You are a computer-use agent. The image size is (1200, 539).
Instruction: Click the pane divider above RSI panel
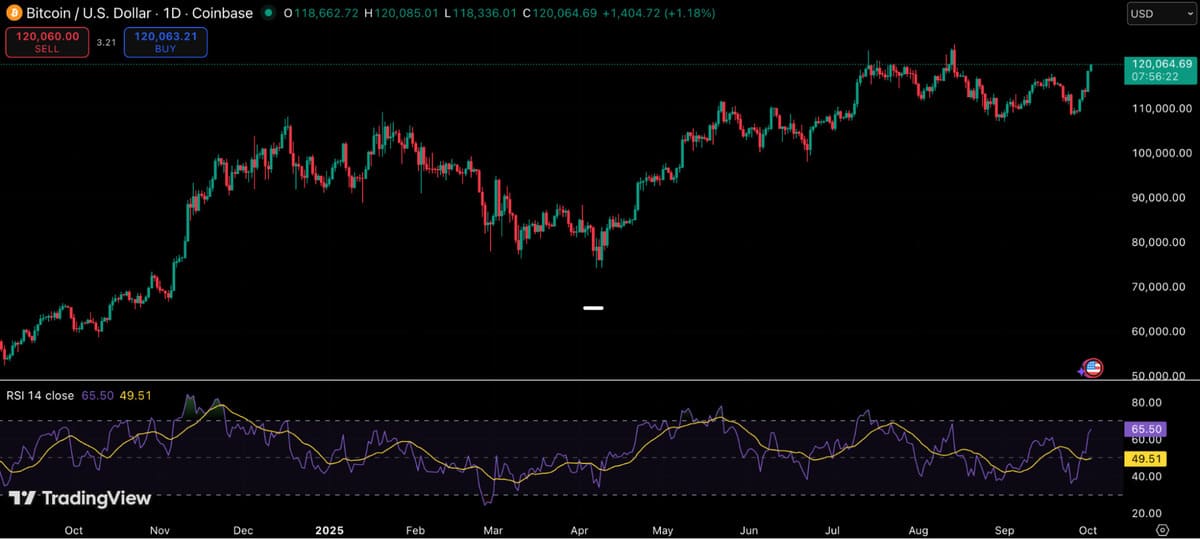tap(600, 380)
